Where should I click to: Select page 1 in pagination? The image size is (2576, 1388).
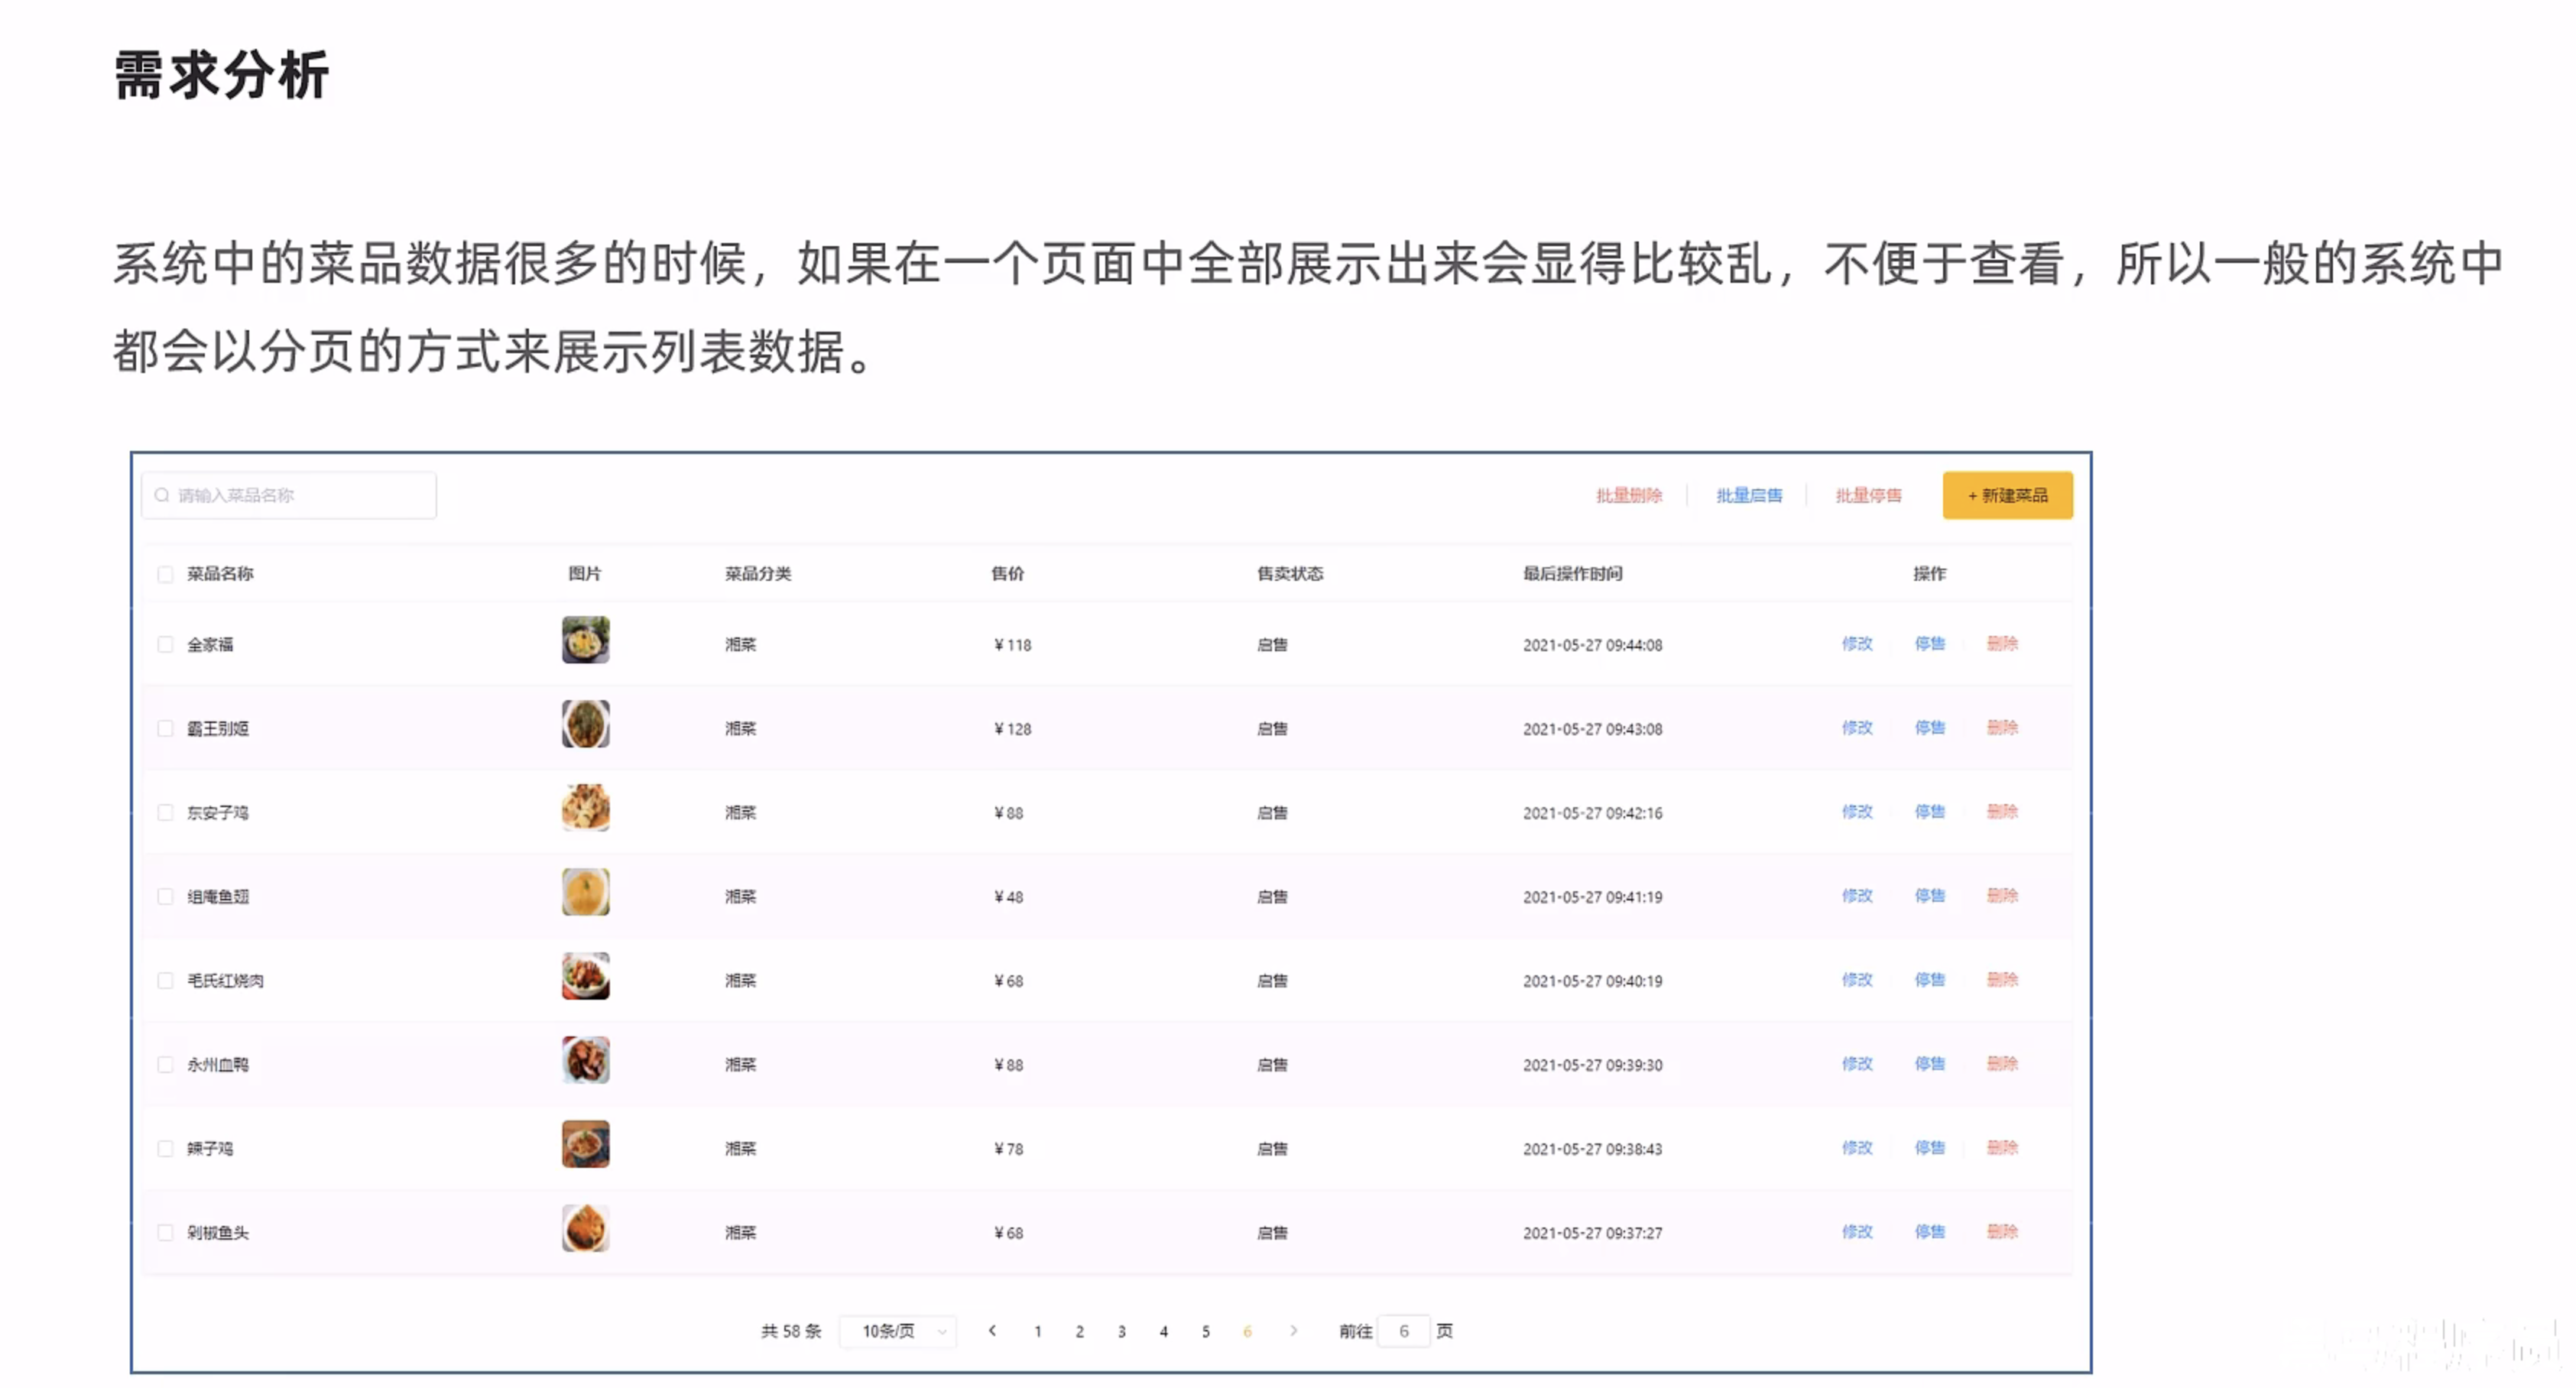click(1037, 1331)
